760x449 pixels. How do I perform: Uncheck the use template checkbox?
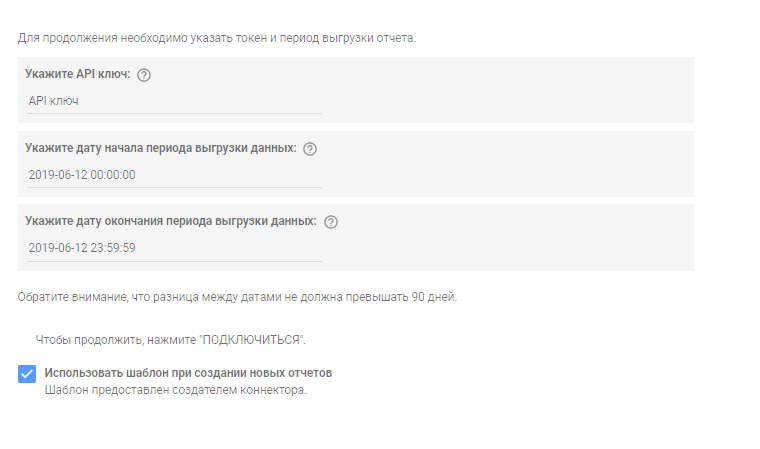[27, 374]
